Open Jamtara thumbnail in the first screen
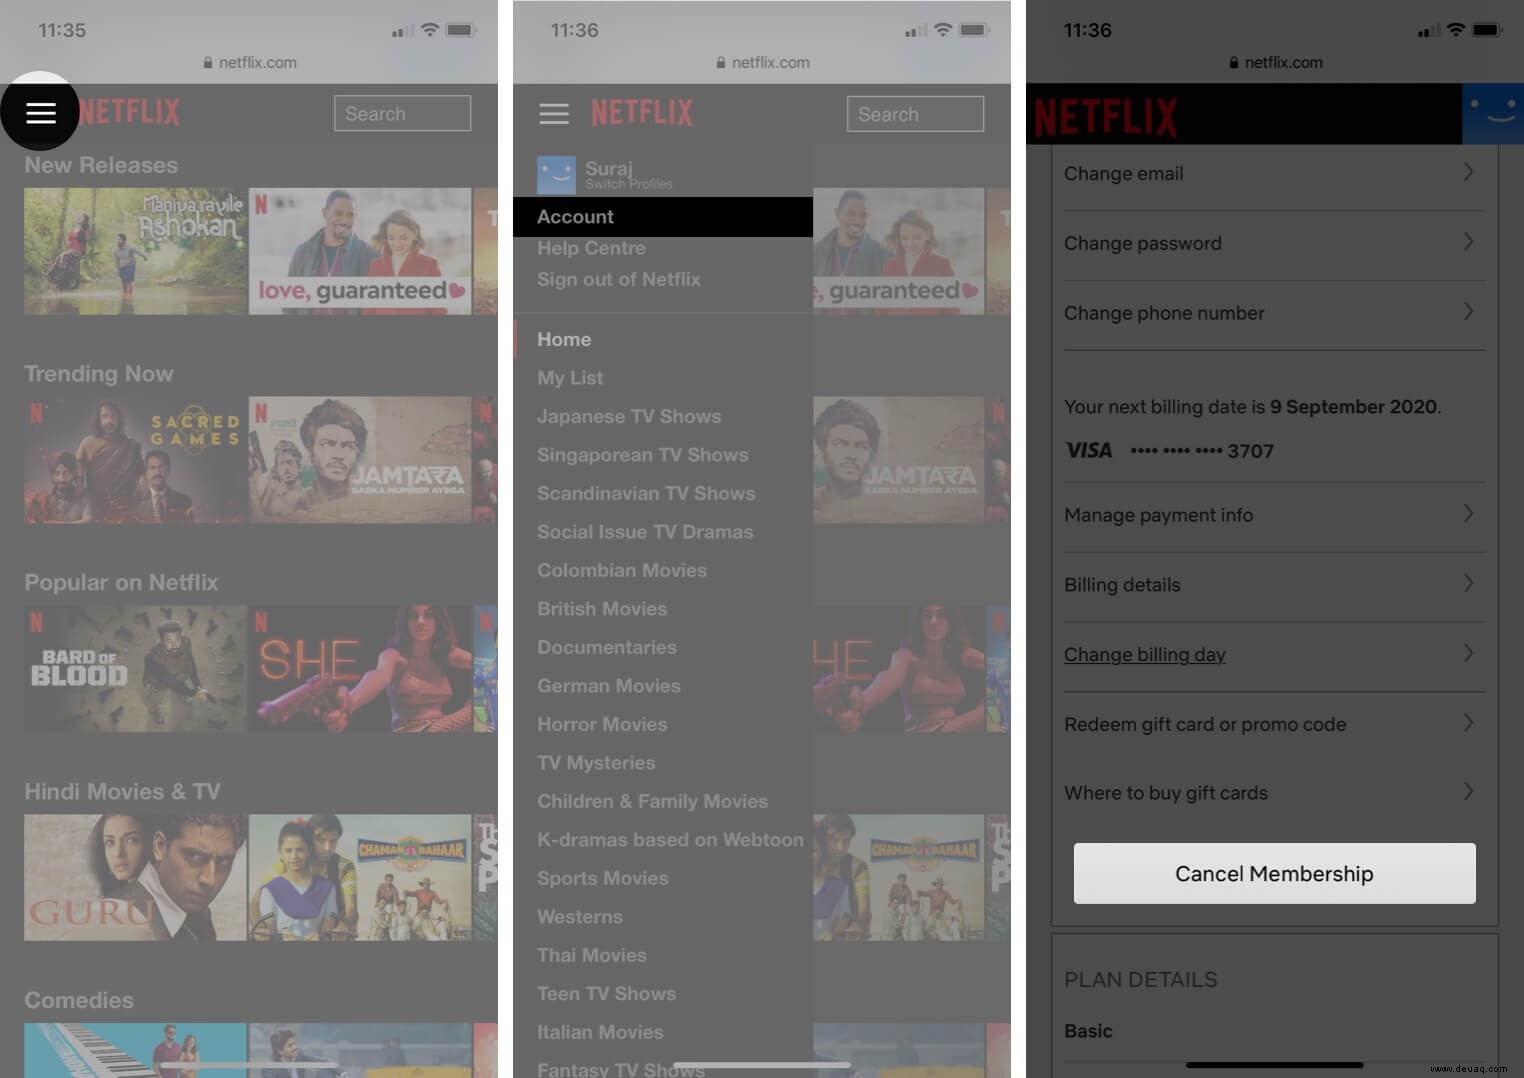The image size is (1524, 1078). pyautogui.click(x=360, y=460)
